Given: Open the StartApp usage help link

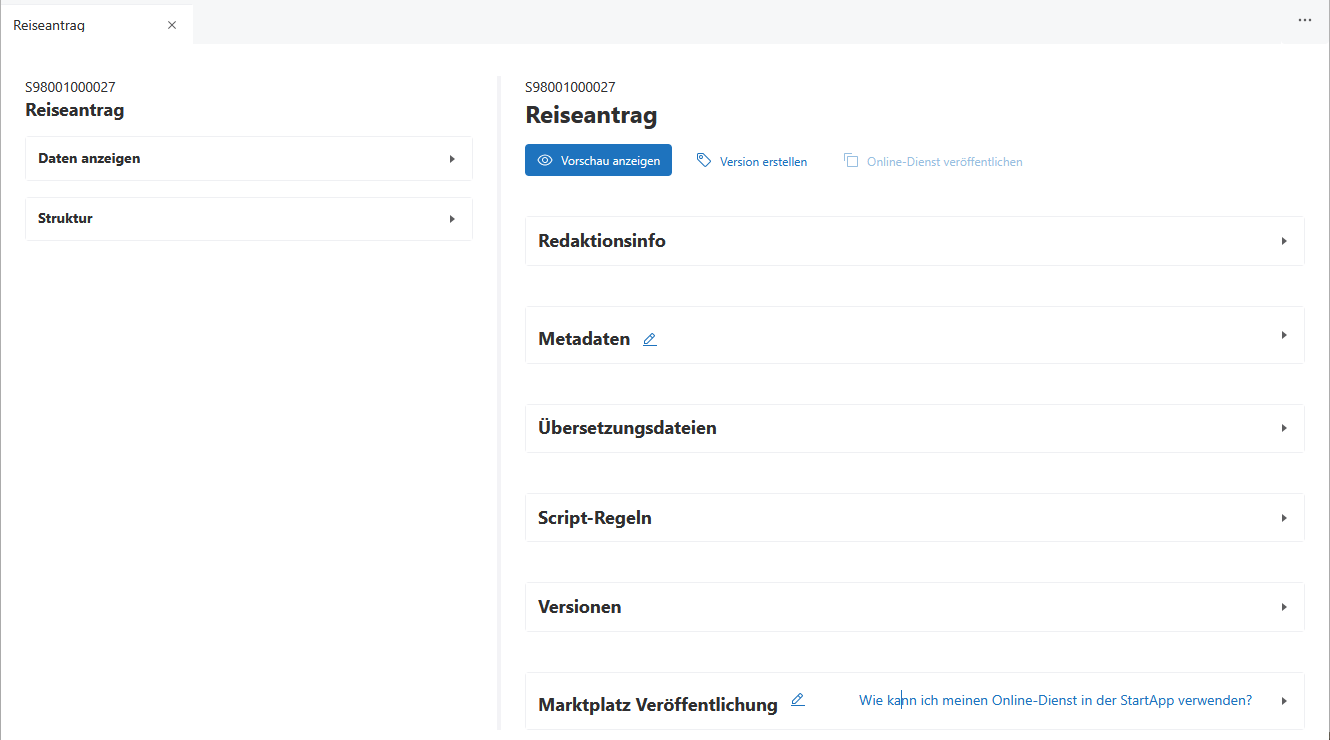Looking at the screenshot, I should pos(1055,701).
